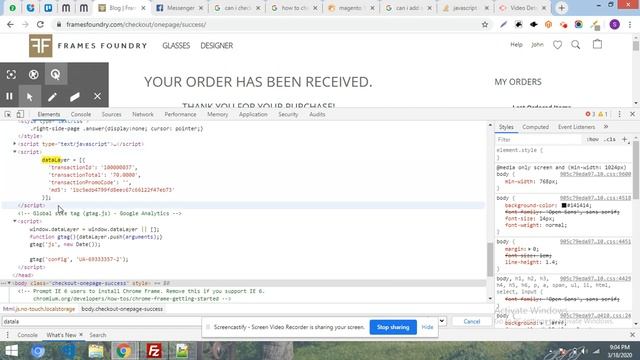Click the Screencastify embed webcam icon
The image size is (640, 360).
33,74
